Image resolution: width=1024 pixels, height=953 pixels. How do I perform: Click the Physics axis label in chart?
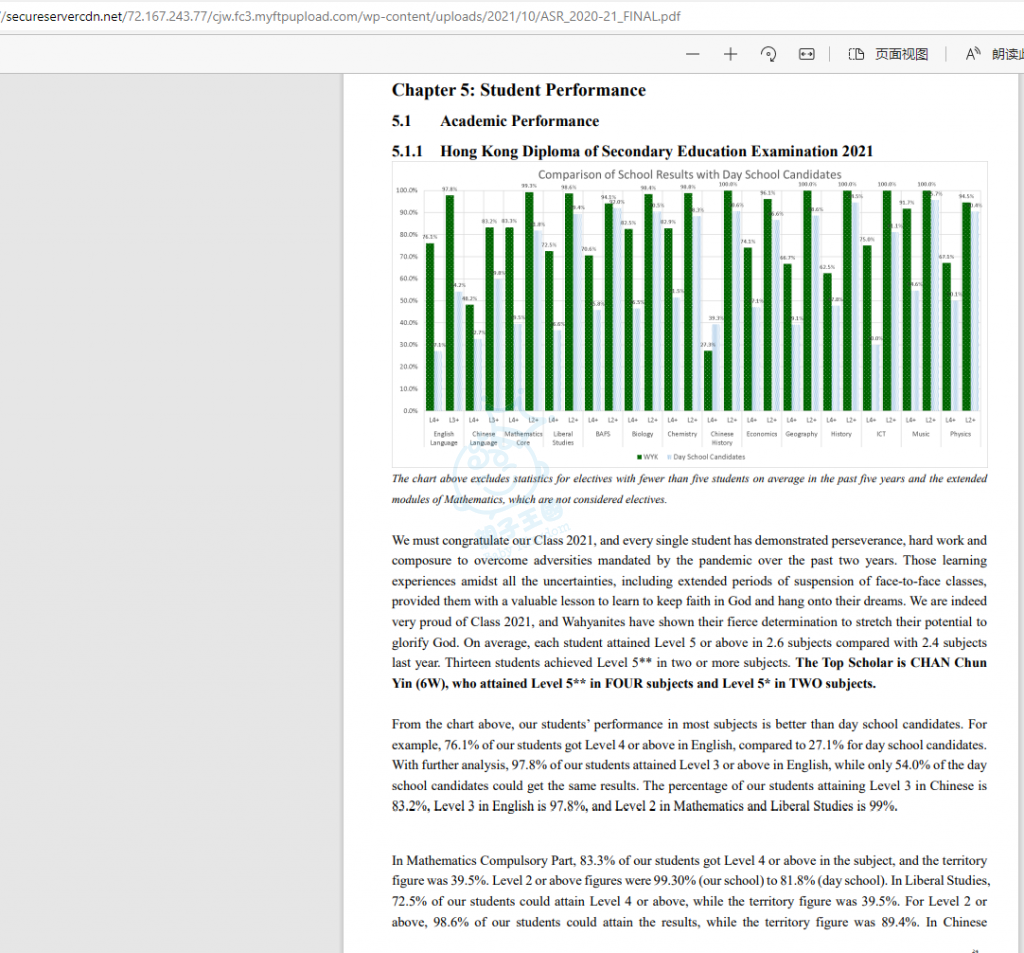(x=960, y=434)
